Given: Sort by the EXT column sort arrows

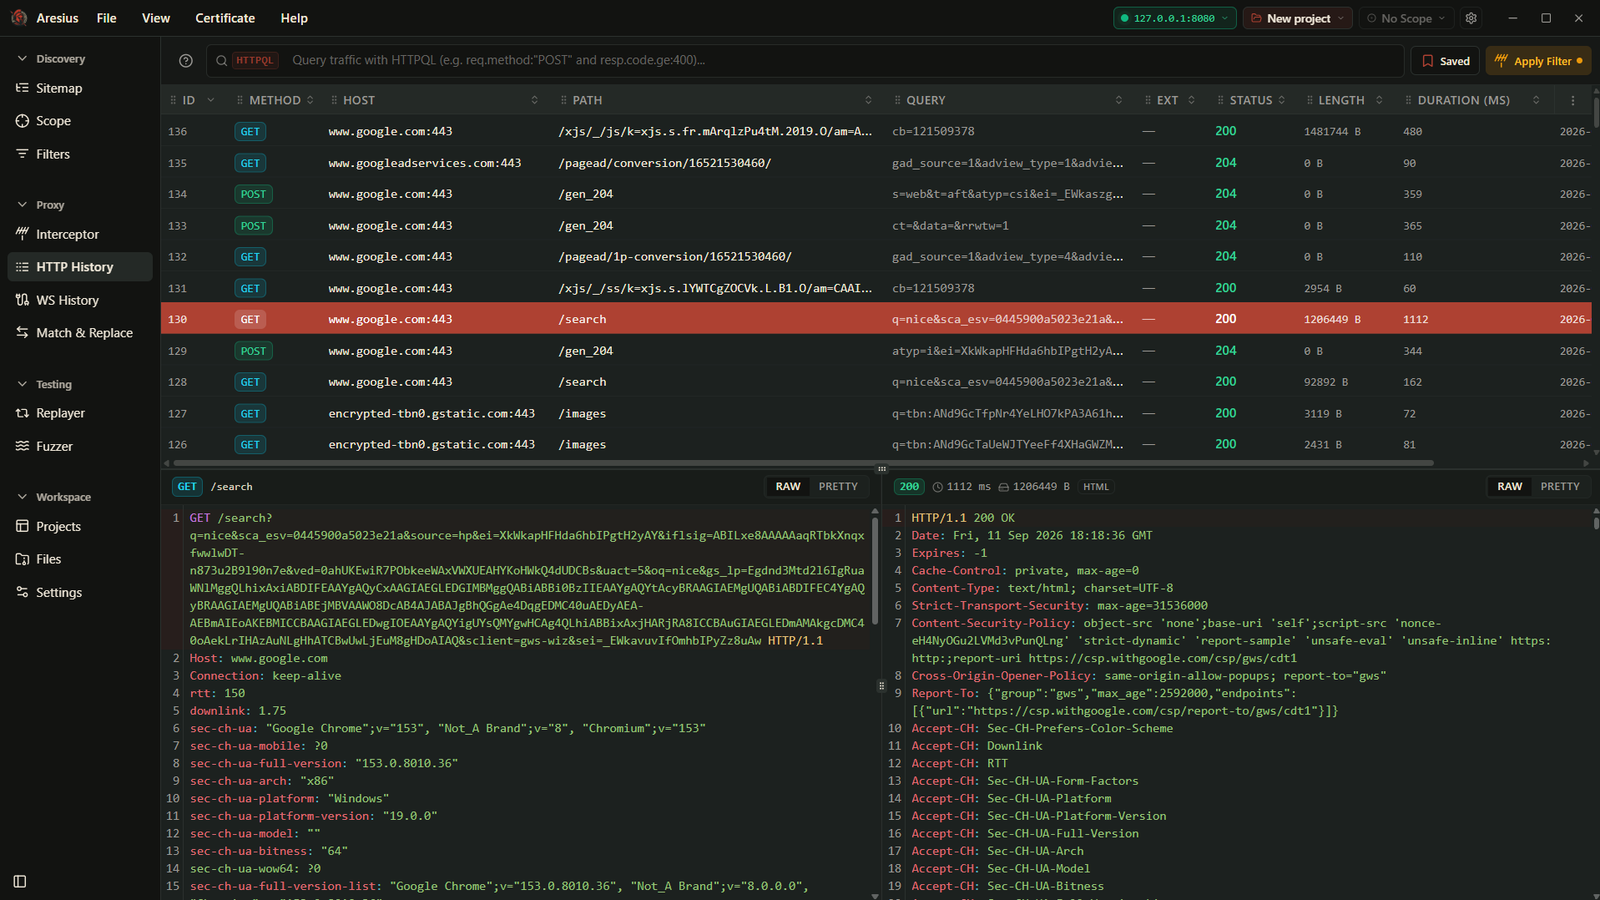Looking at the screenshot, I should [x=1191, y=100].
